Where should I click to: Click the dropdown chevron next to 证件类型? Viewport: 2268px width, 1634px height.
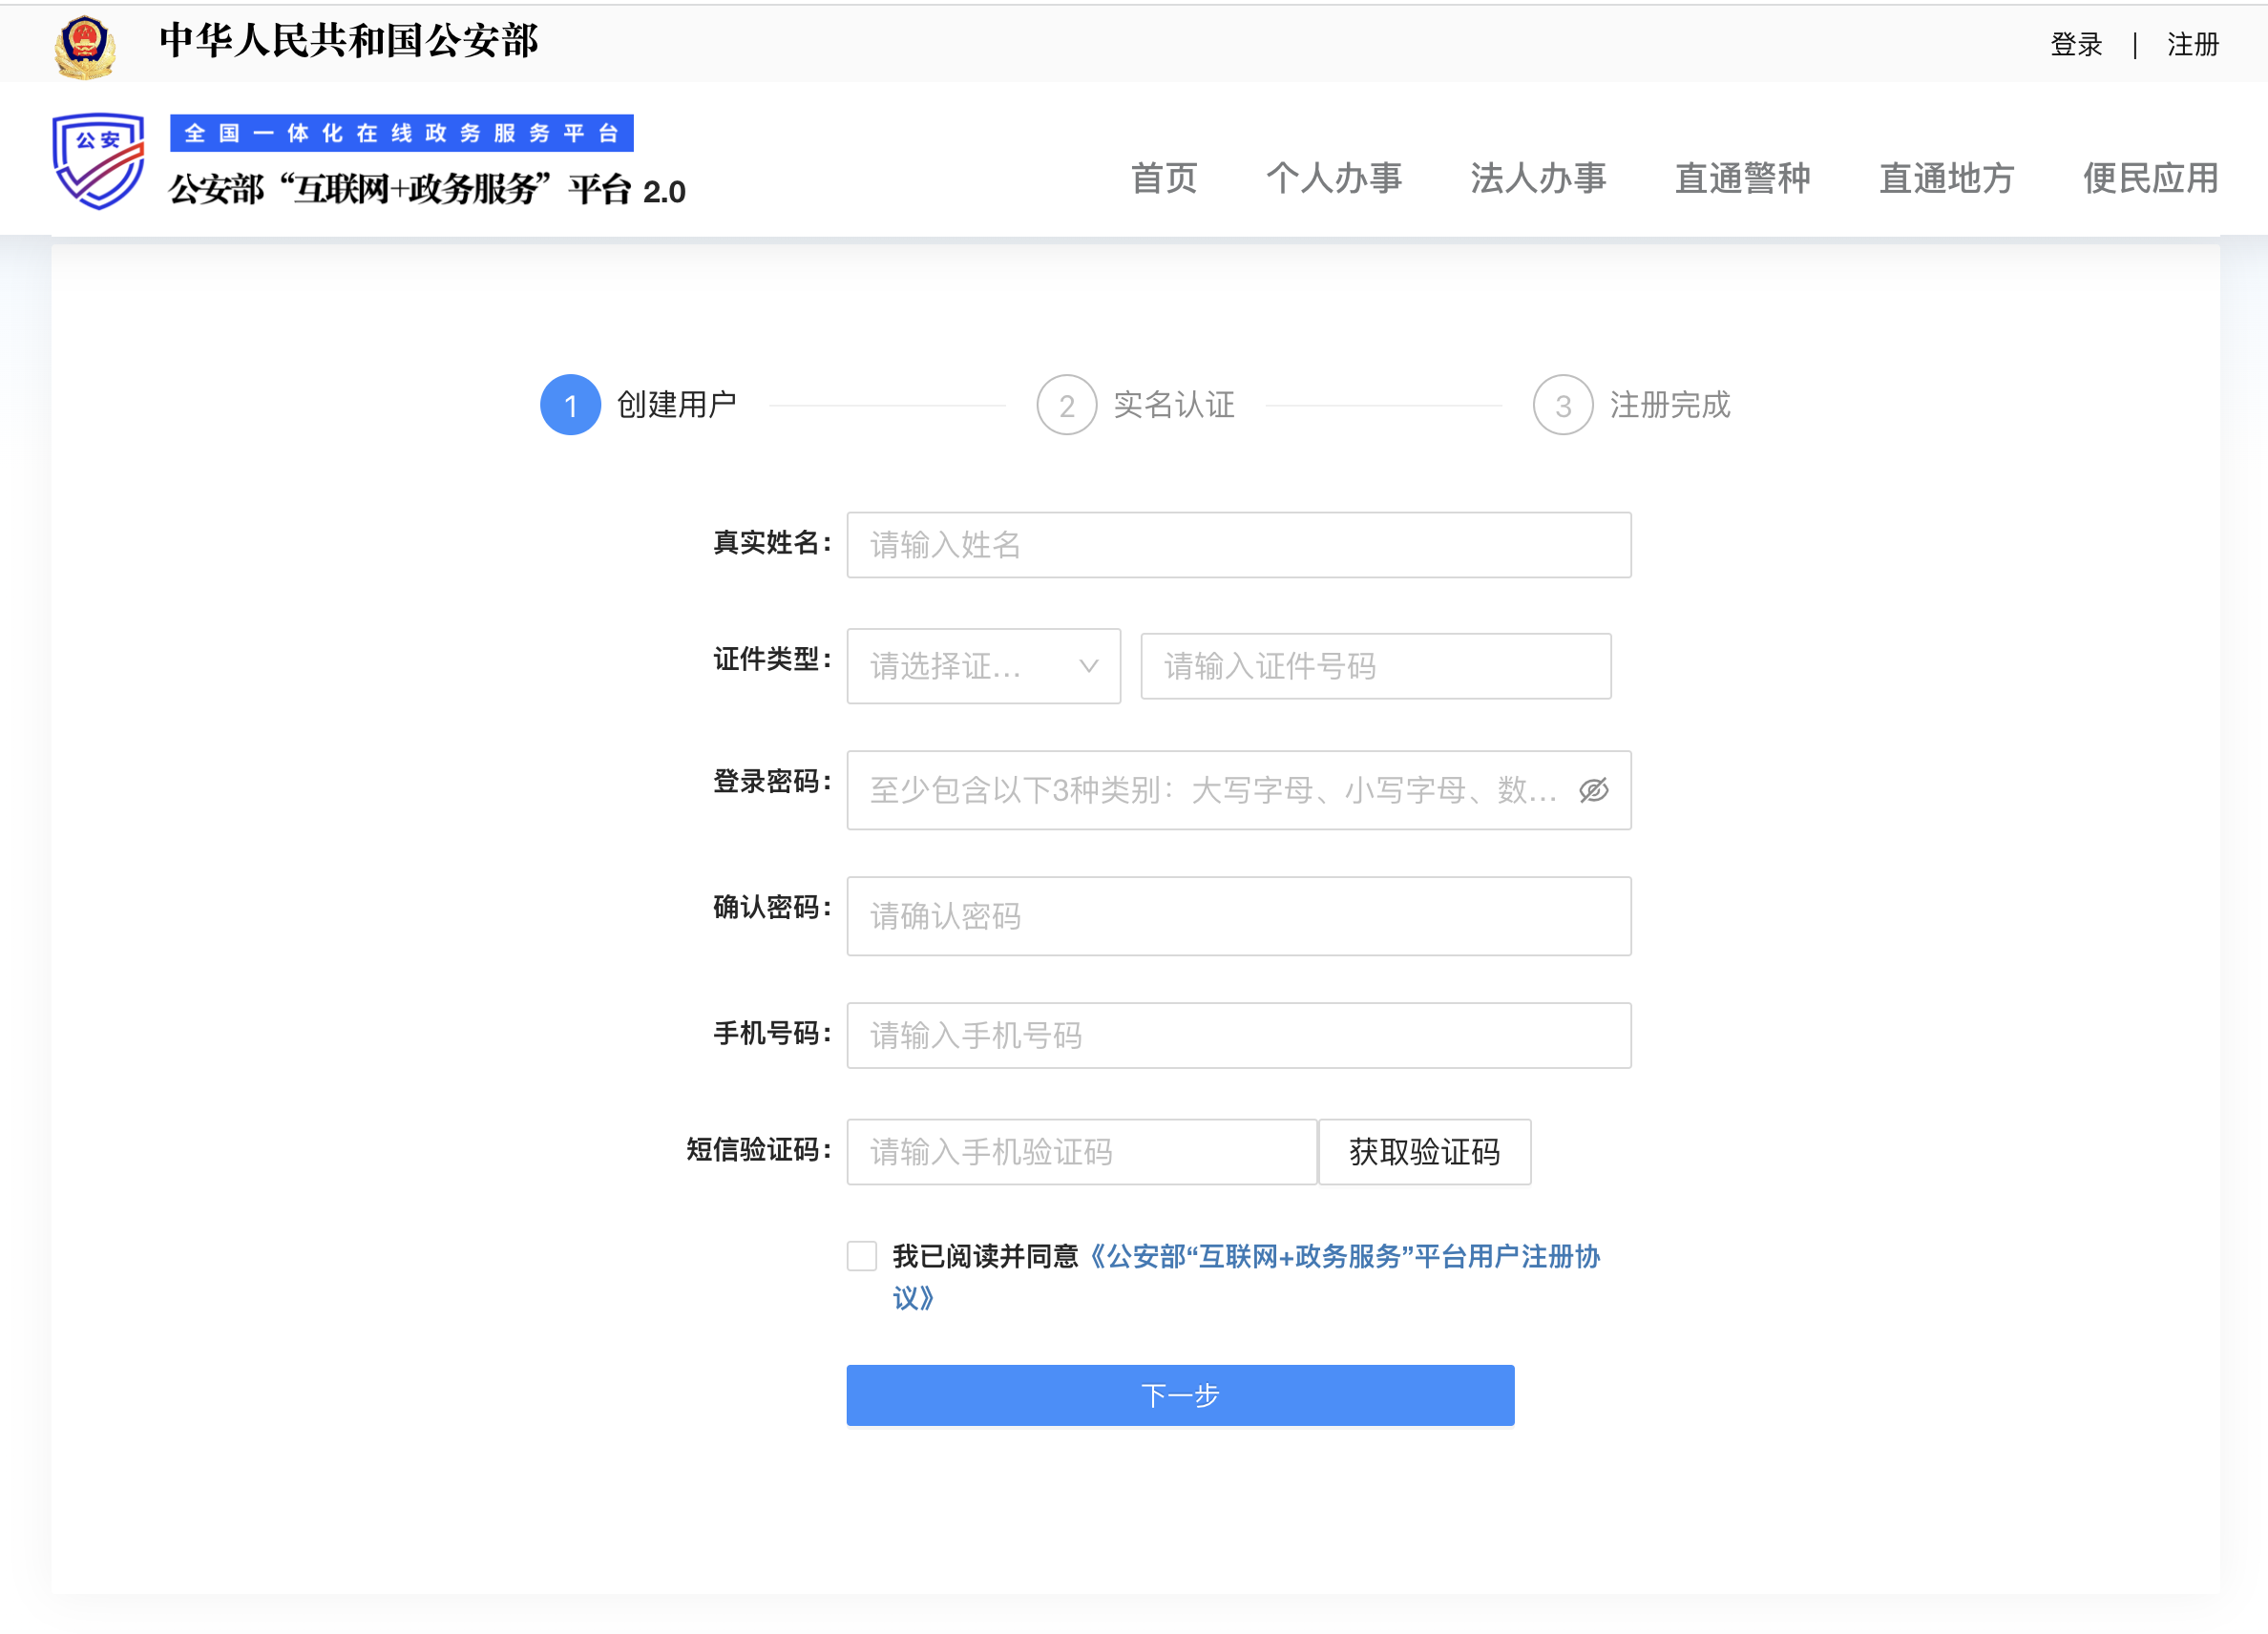coord(1088,667)
